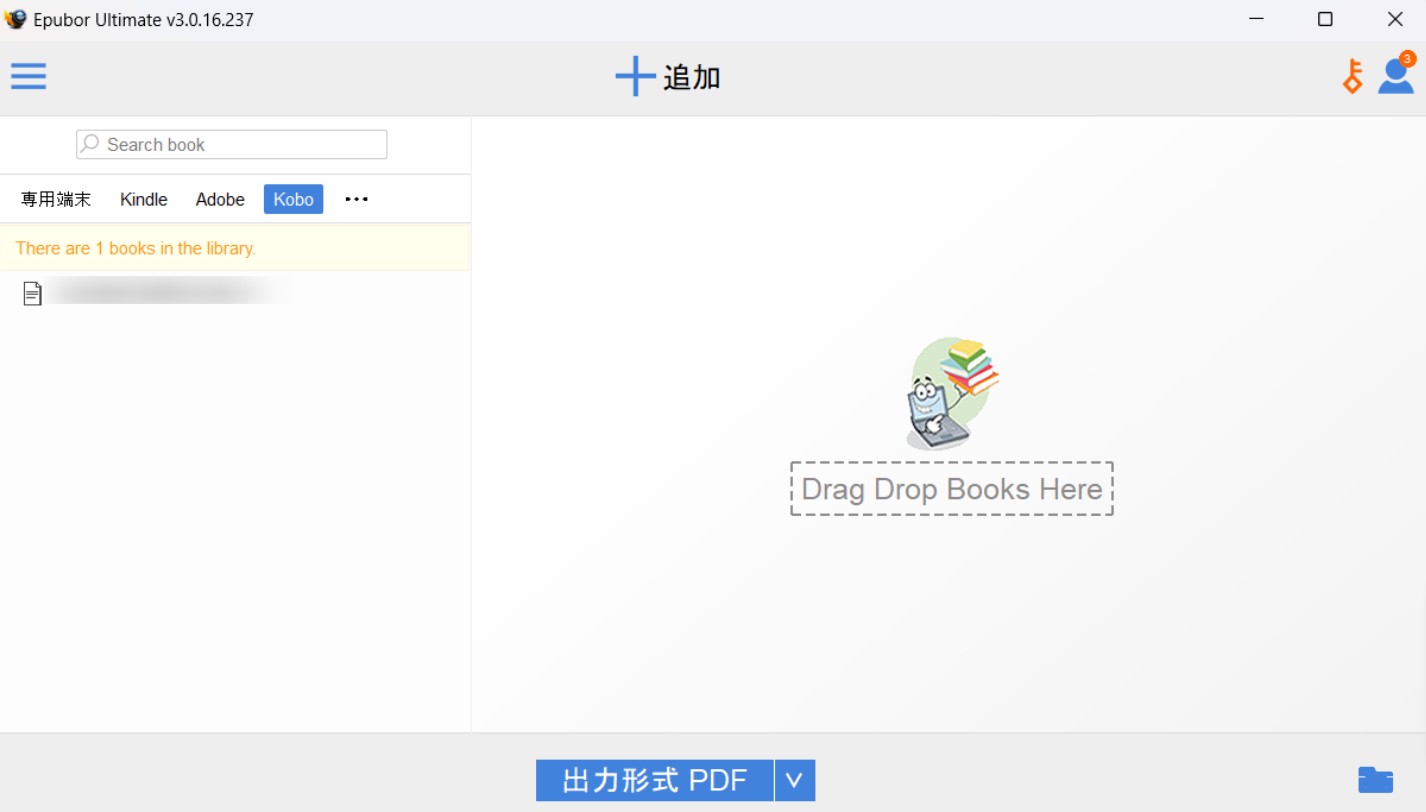Switch to the 専用端末 tab

click(56, 199)
